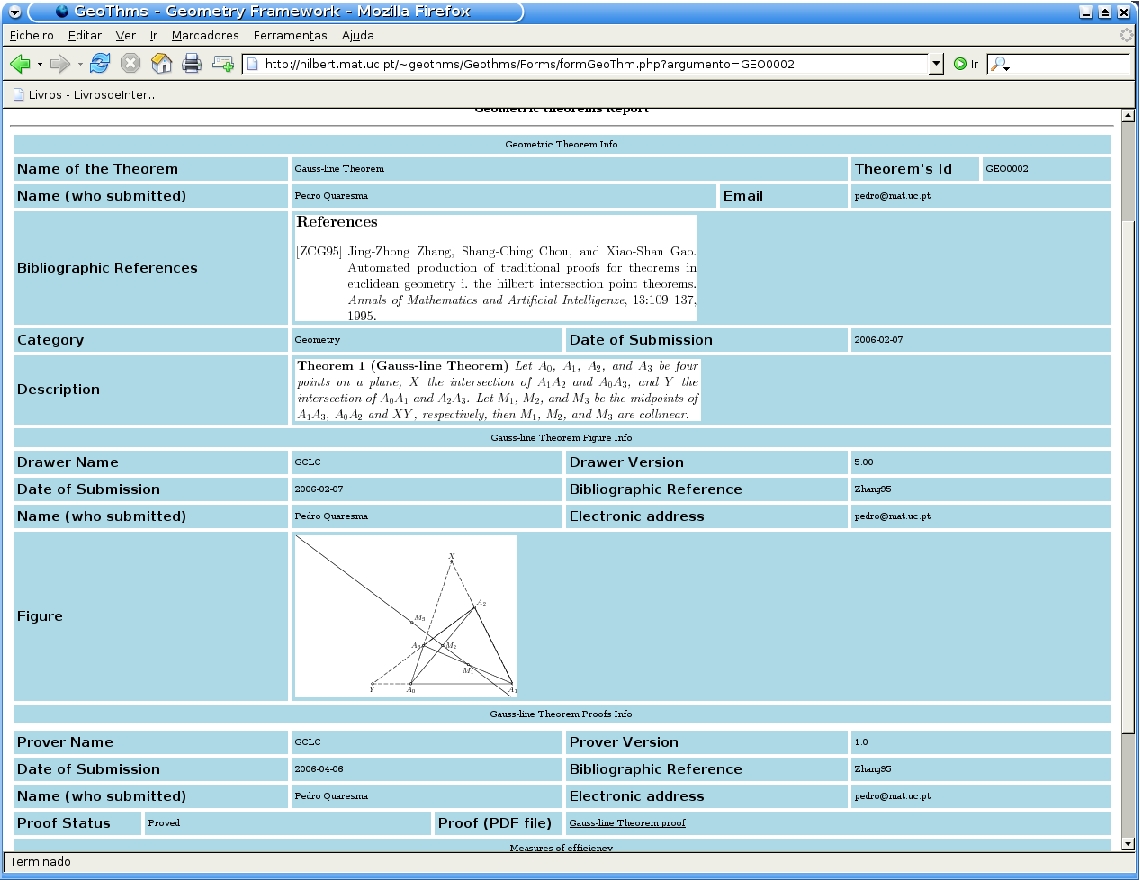The width and height of the screenshot is (1140, 880).
Task: Click the scrollbar up arrow
Action: pos(1128,115)
